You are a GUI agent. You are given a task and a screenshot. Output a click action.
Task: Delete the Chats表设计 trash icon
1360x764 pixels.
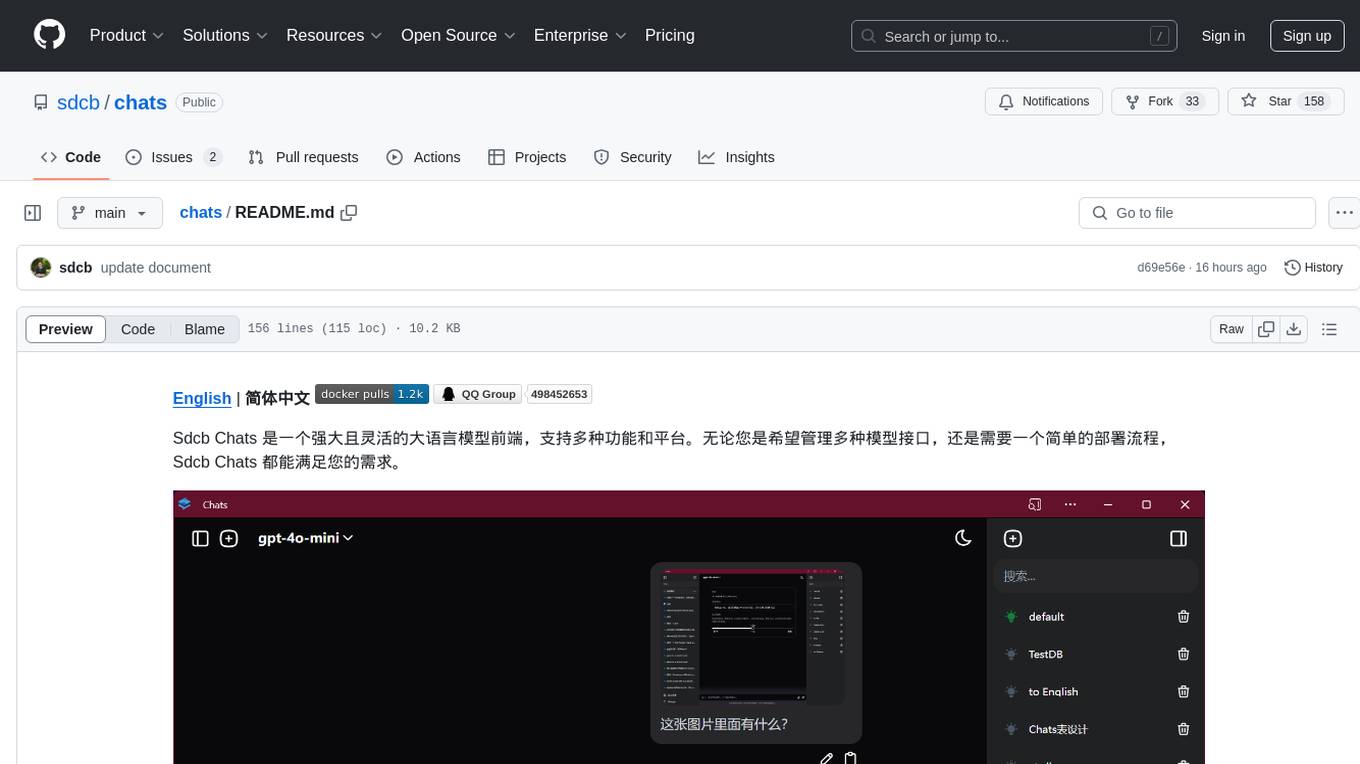click(x=1183, y=729)
